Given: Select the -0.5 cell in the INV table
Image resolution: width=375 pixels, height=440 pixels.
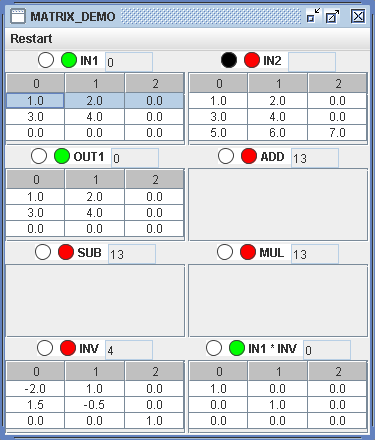Looking at the screenshot, I should click(95, 405).
